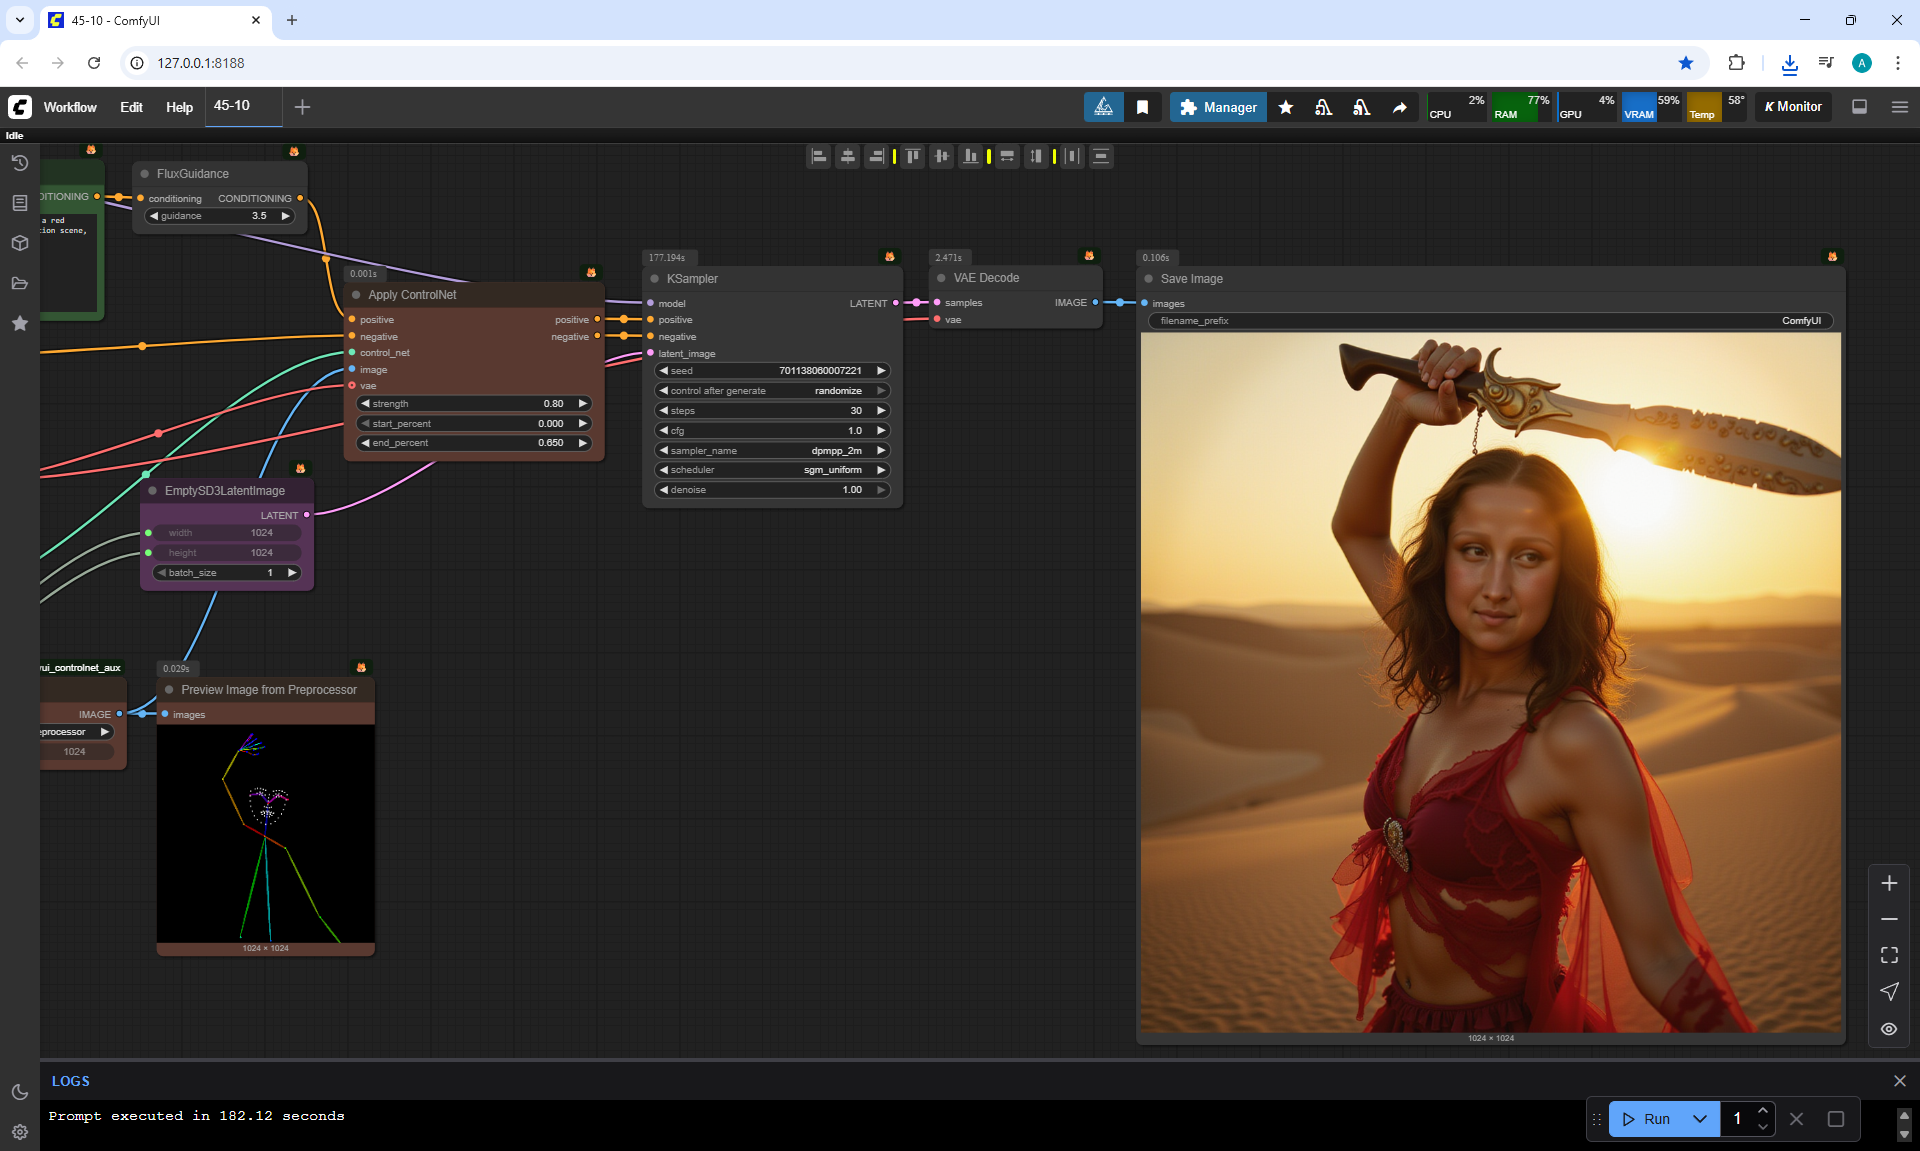The height and width of the screenshot is (1151, 1920).
Task: Click the fit view icon on canvas
Action: click(x=1889, y=955)
